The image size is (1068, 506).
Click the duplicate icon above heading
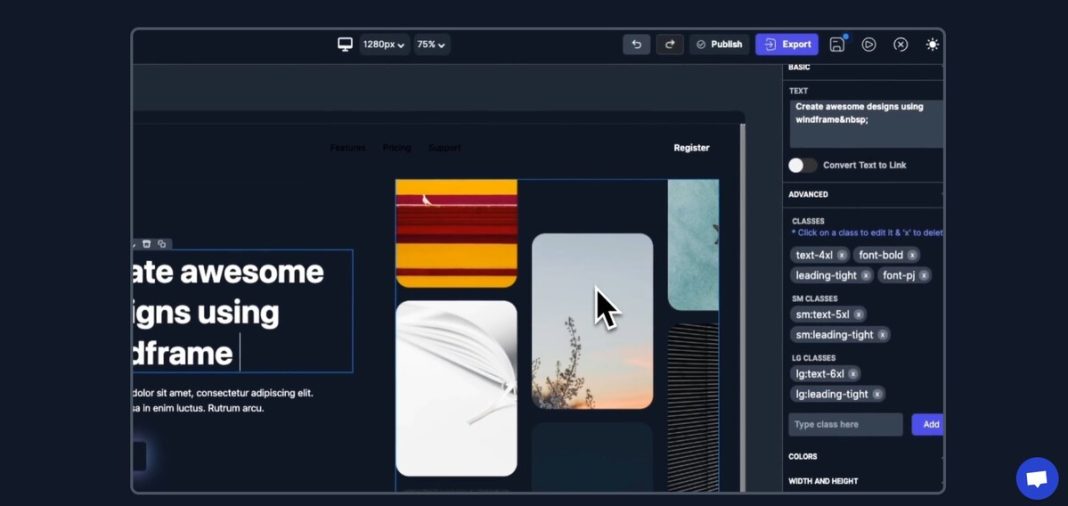click(x=161, y=244)
